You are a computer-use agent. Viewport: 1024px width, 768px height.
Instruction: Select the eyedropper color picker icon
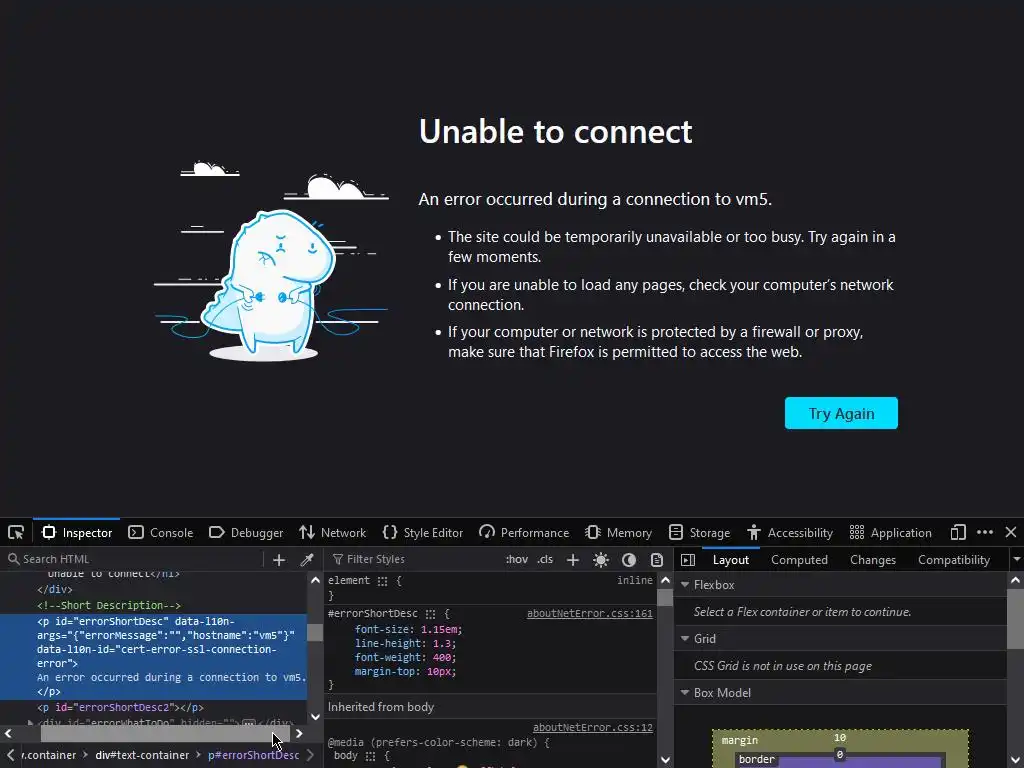pos(307,560)
